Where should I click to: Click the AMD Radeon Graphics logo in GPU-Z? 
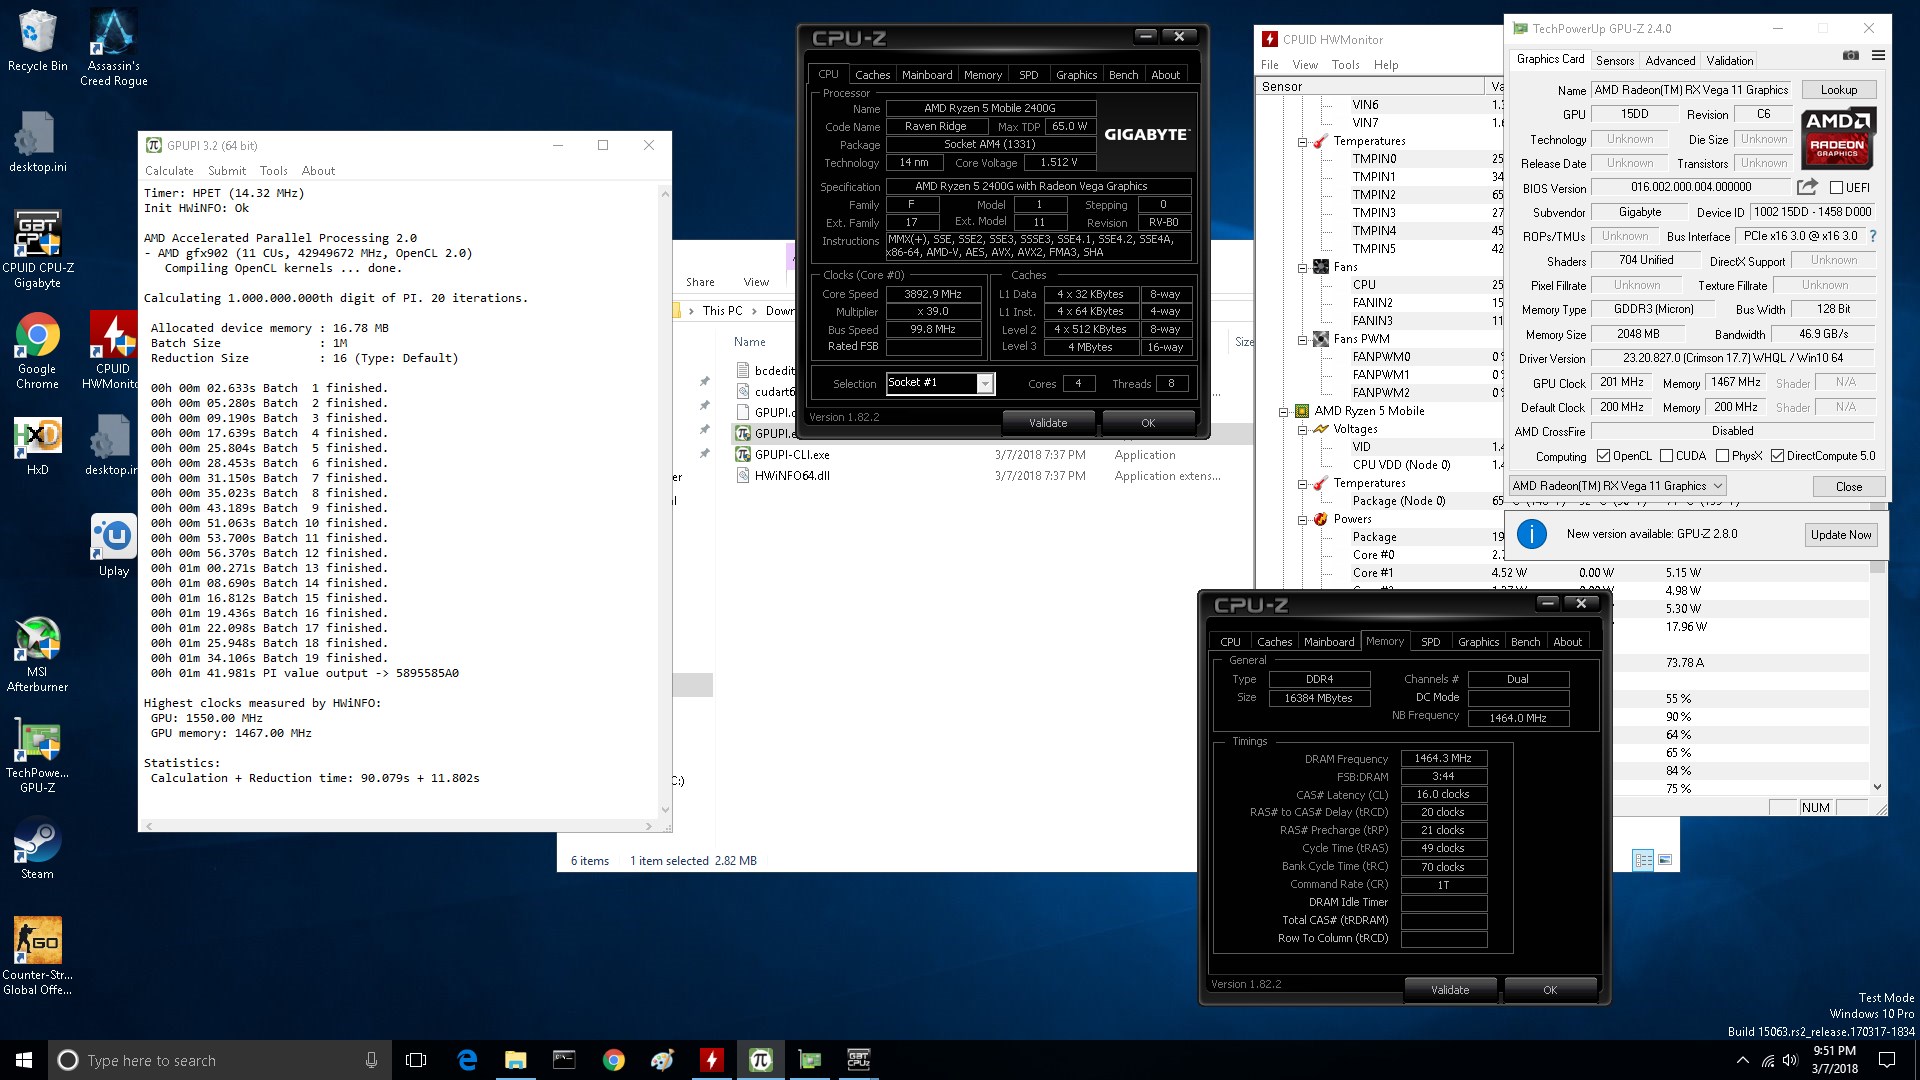click(x=1838, y=138)
